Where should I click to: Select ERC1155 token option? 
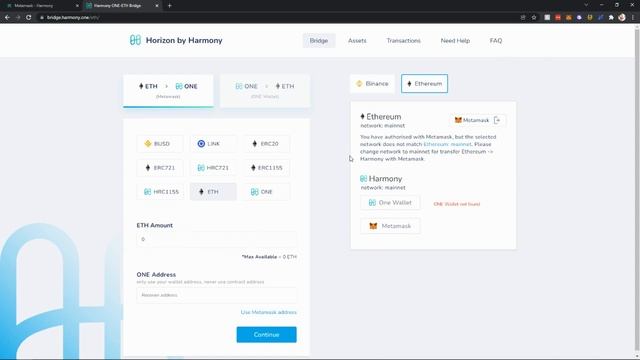coord(267,168)
